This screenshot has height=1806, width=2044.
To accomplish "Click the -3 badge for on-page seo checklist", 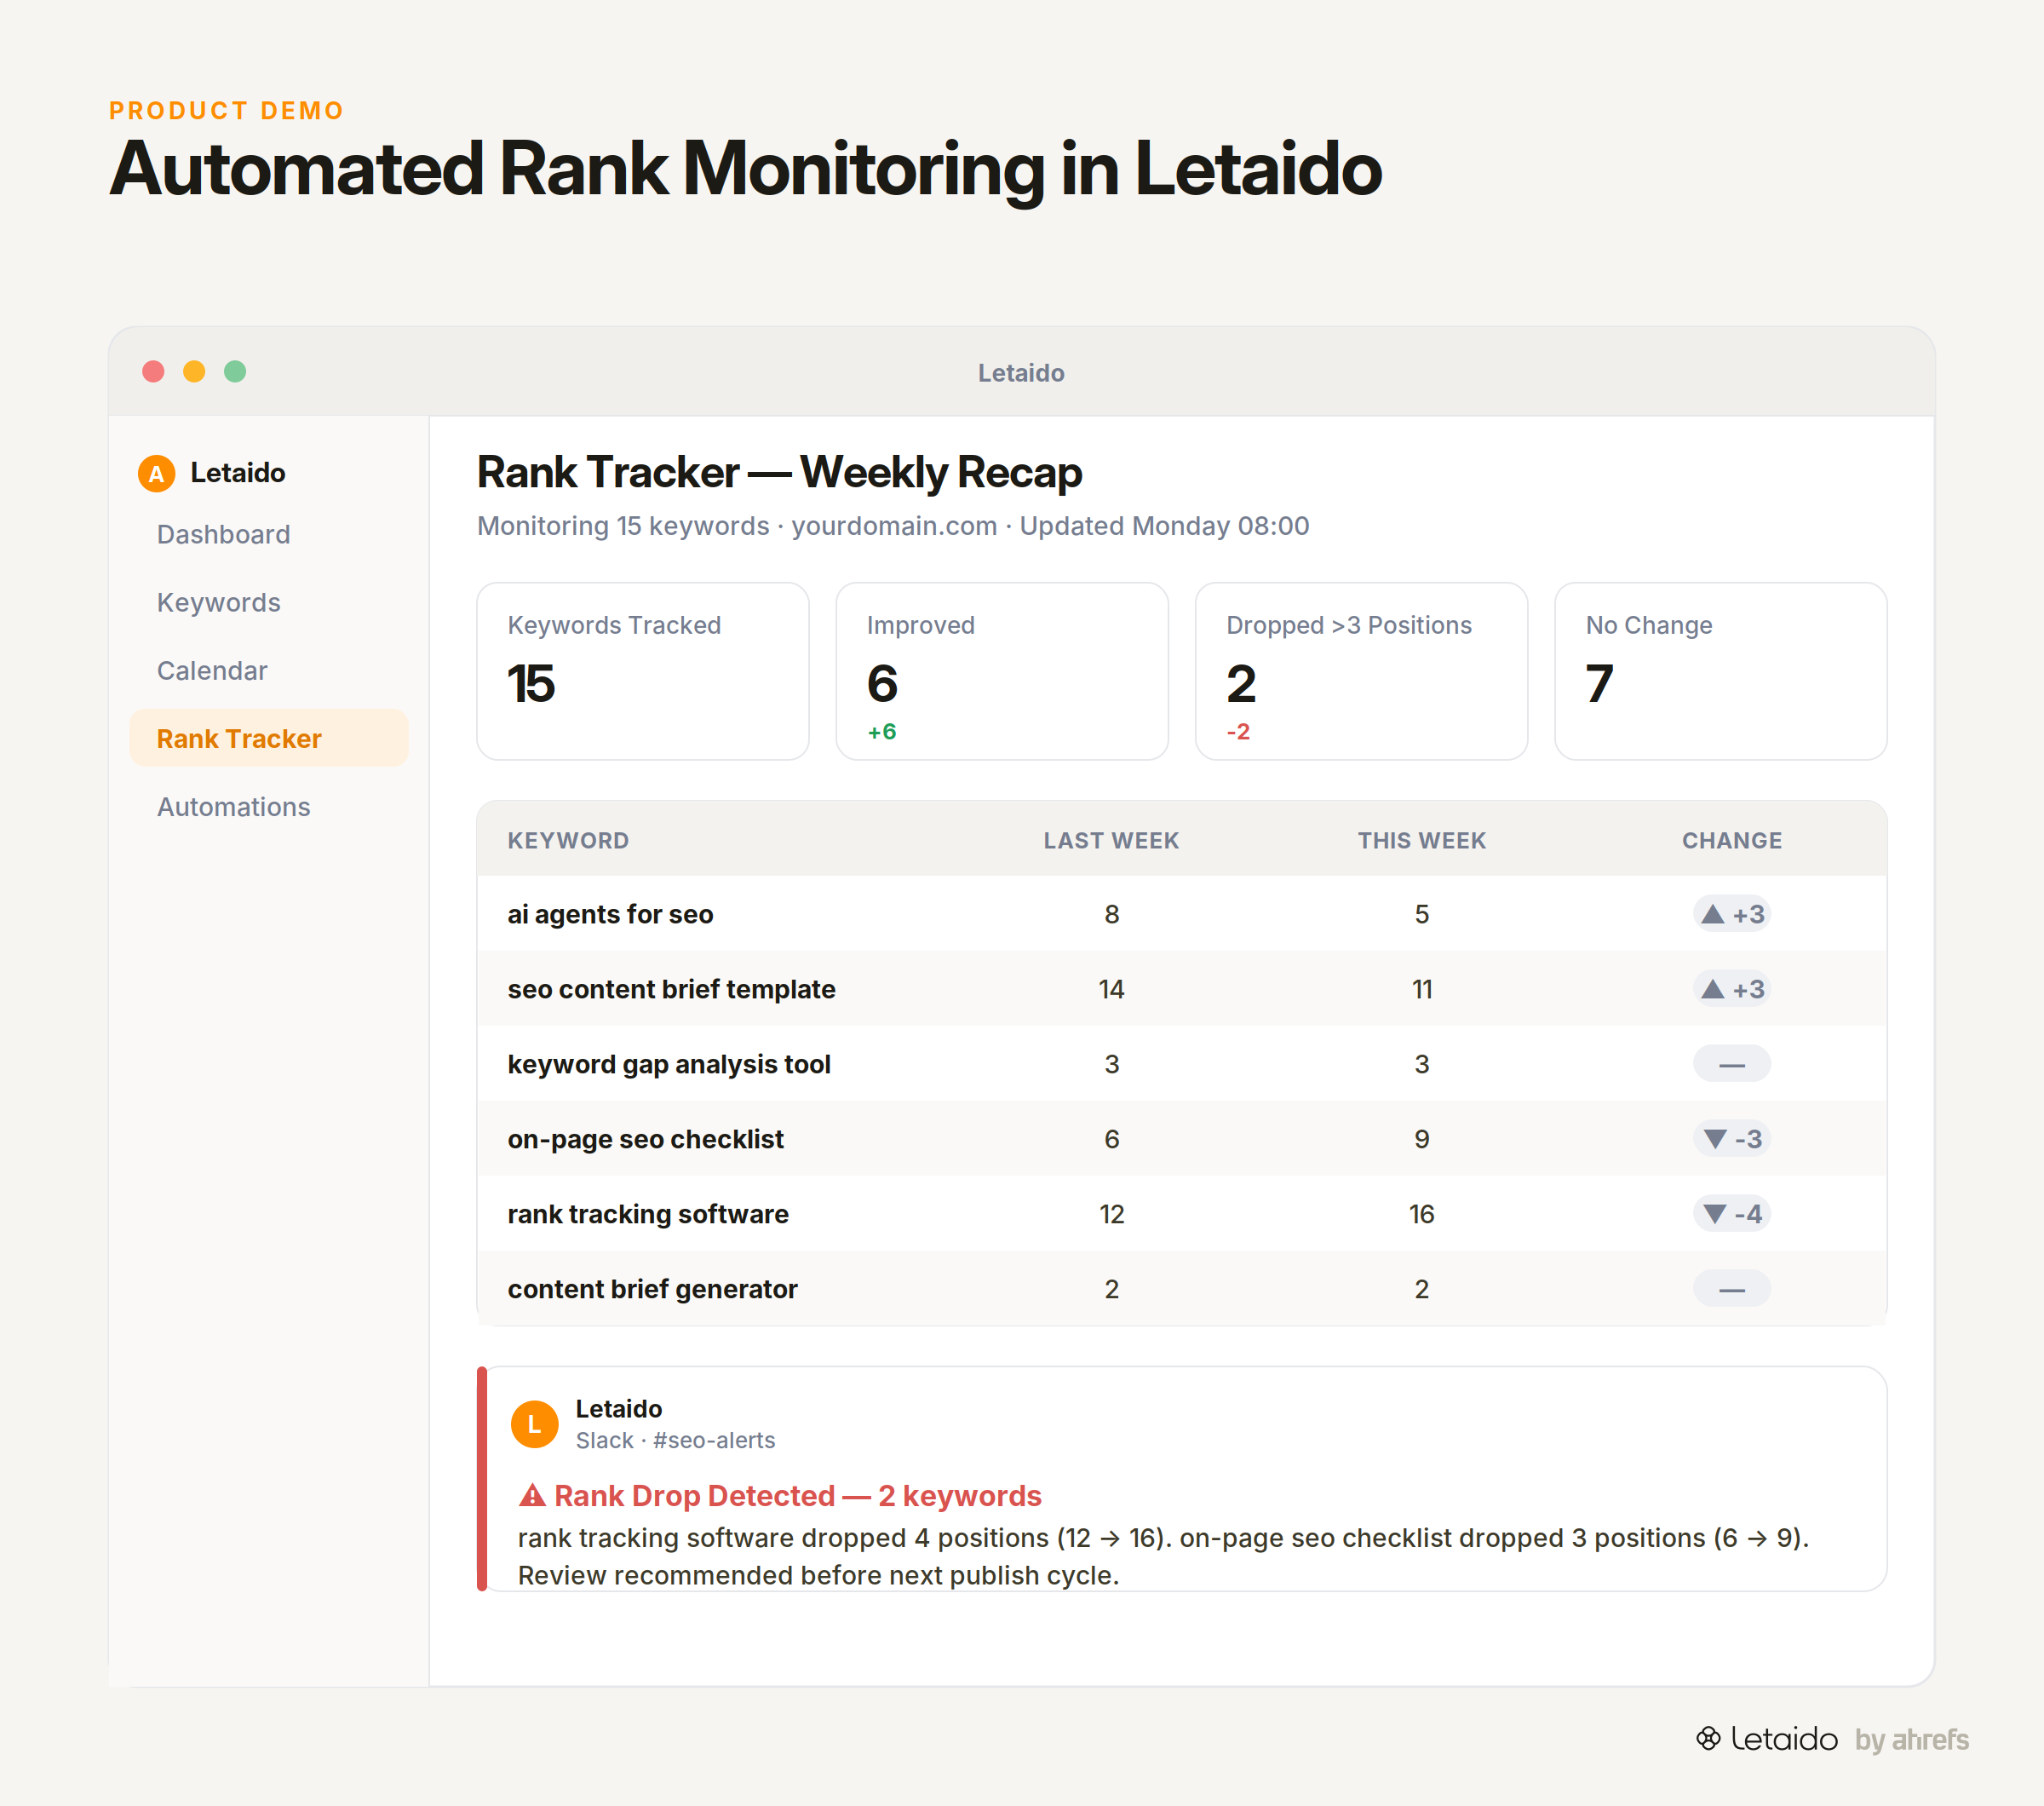I will (1732, 1139).
